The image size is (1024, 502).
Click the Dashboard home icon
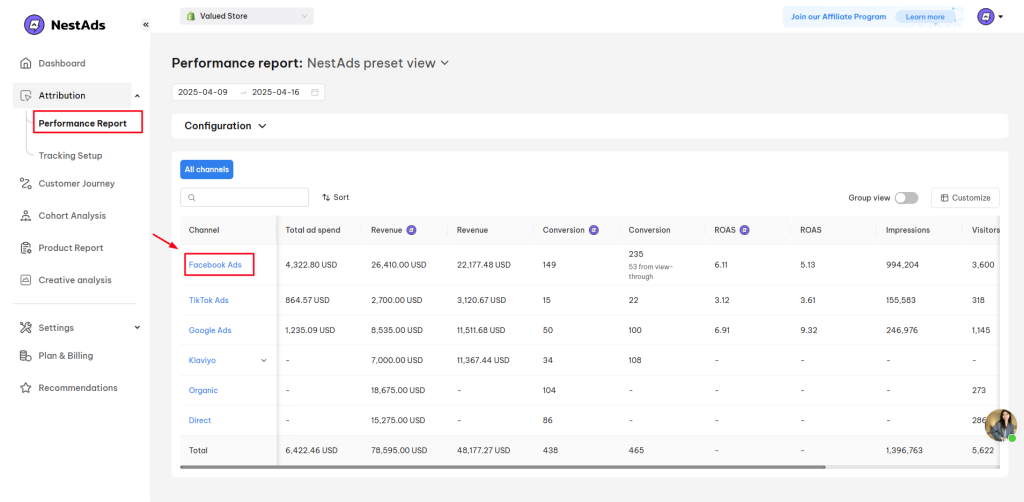25,63
